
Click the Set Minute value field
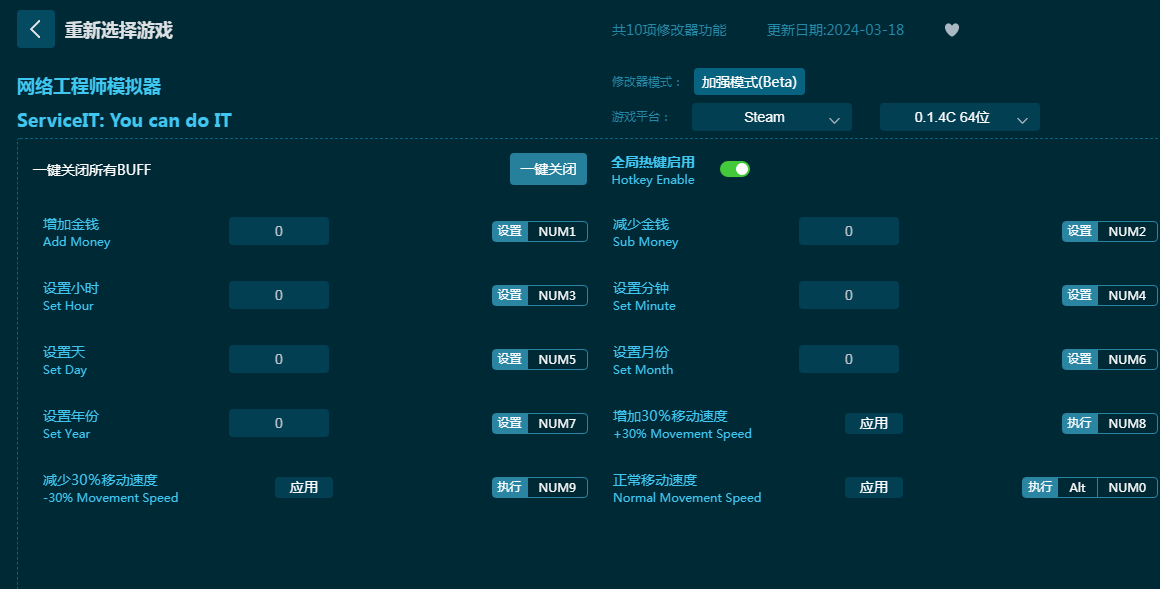pyautogui.click(x=849, y=295)
